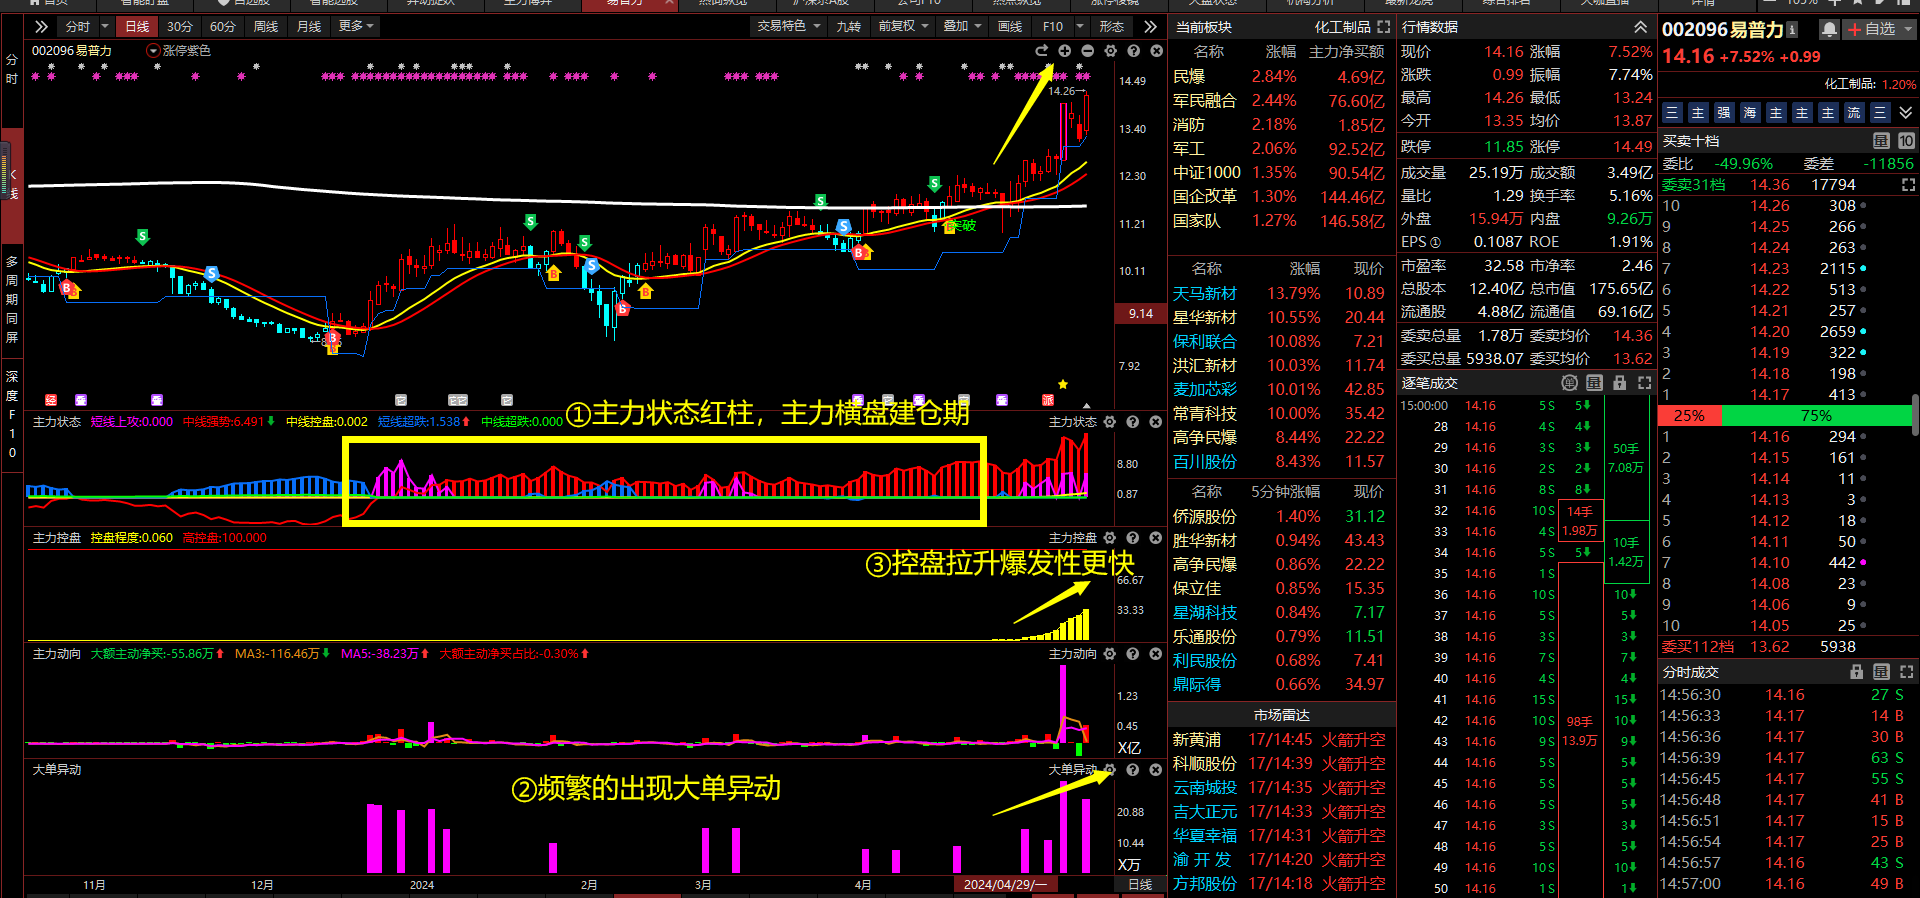Open 主力控盘 panel settings gear
Viewport: 1920px width, 898px height.
(1110, 538)
